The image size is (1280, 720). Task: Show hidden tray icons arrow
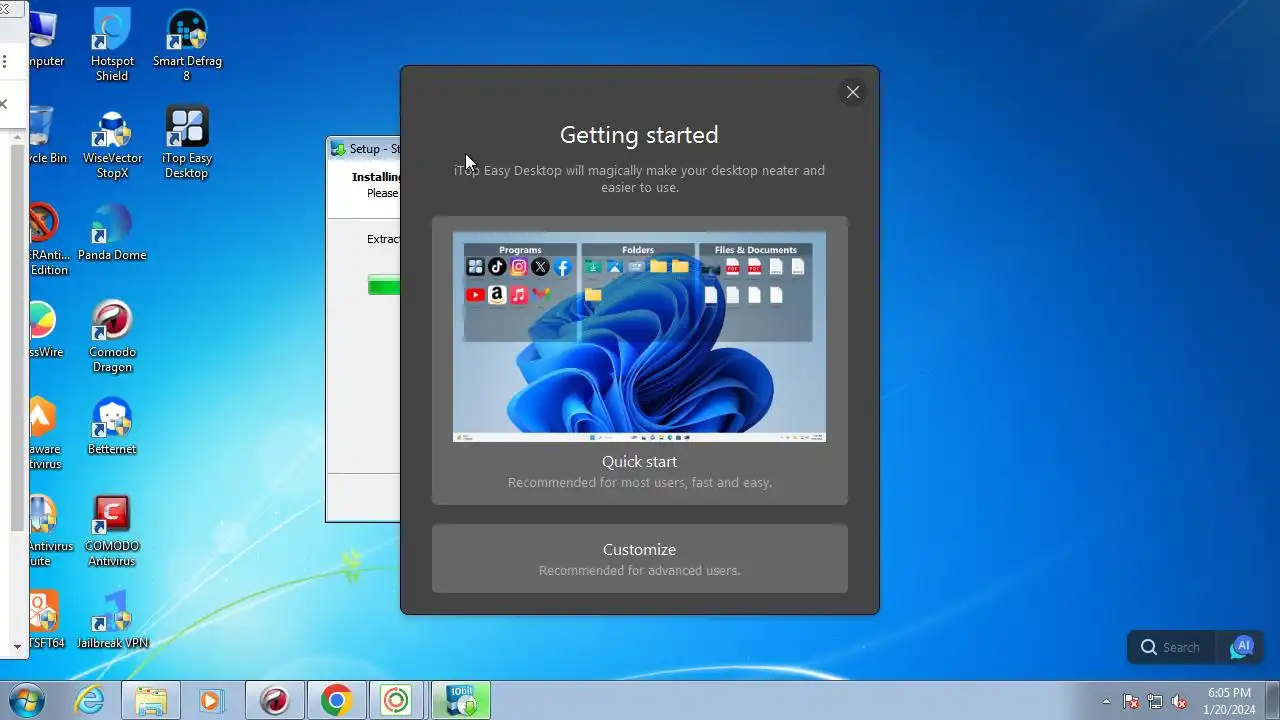tap(1106, 701)
